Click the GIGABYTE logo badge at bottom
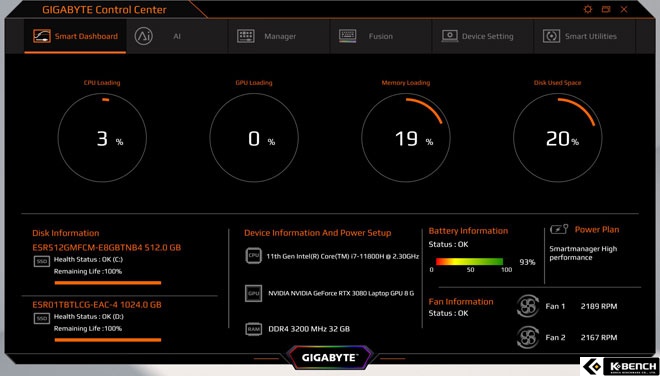 tap(330, 358)
